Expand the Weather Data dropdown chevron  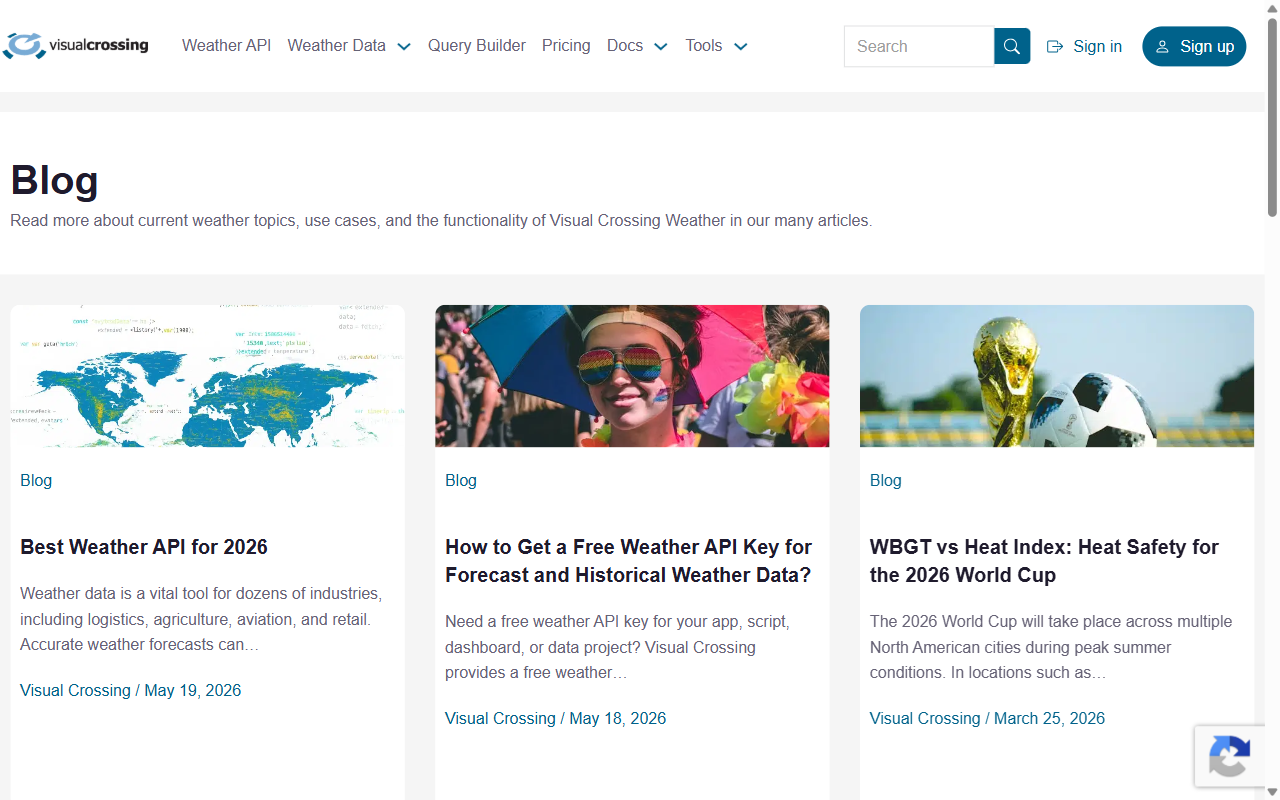tap(404, 47)
